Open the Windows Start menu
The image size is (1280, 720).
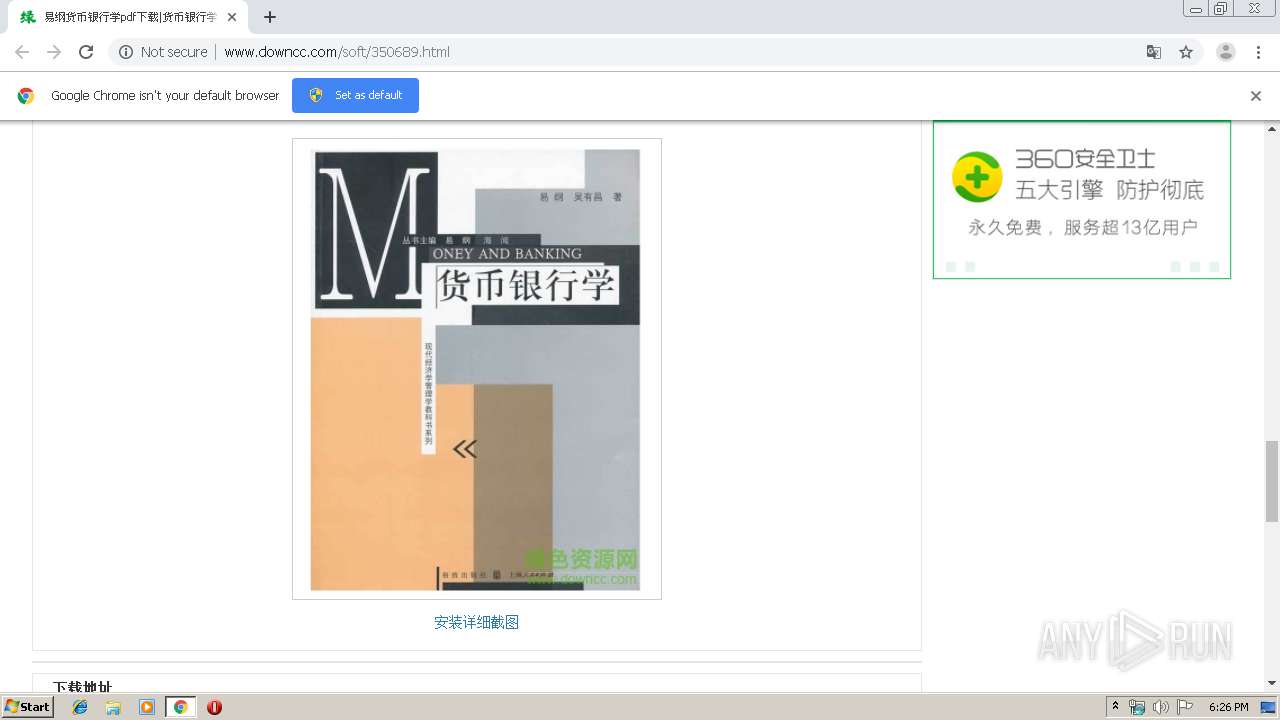click(x=28, y=707)
